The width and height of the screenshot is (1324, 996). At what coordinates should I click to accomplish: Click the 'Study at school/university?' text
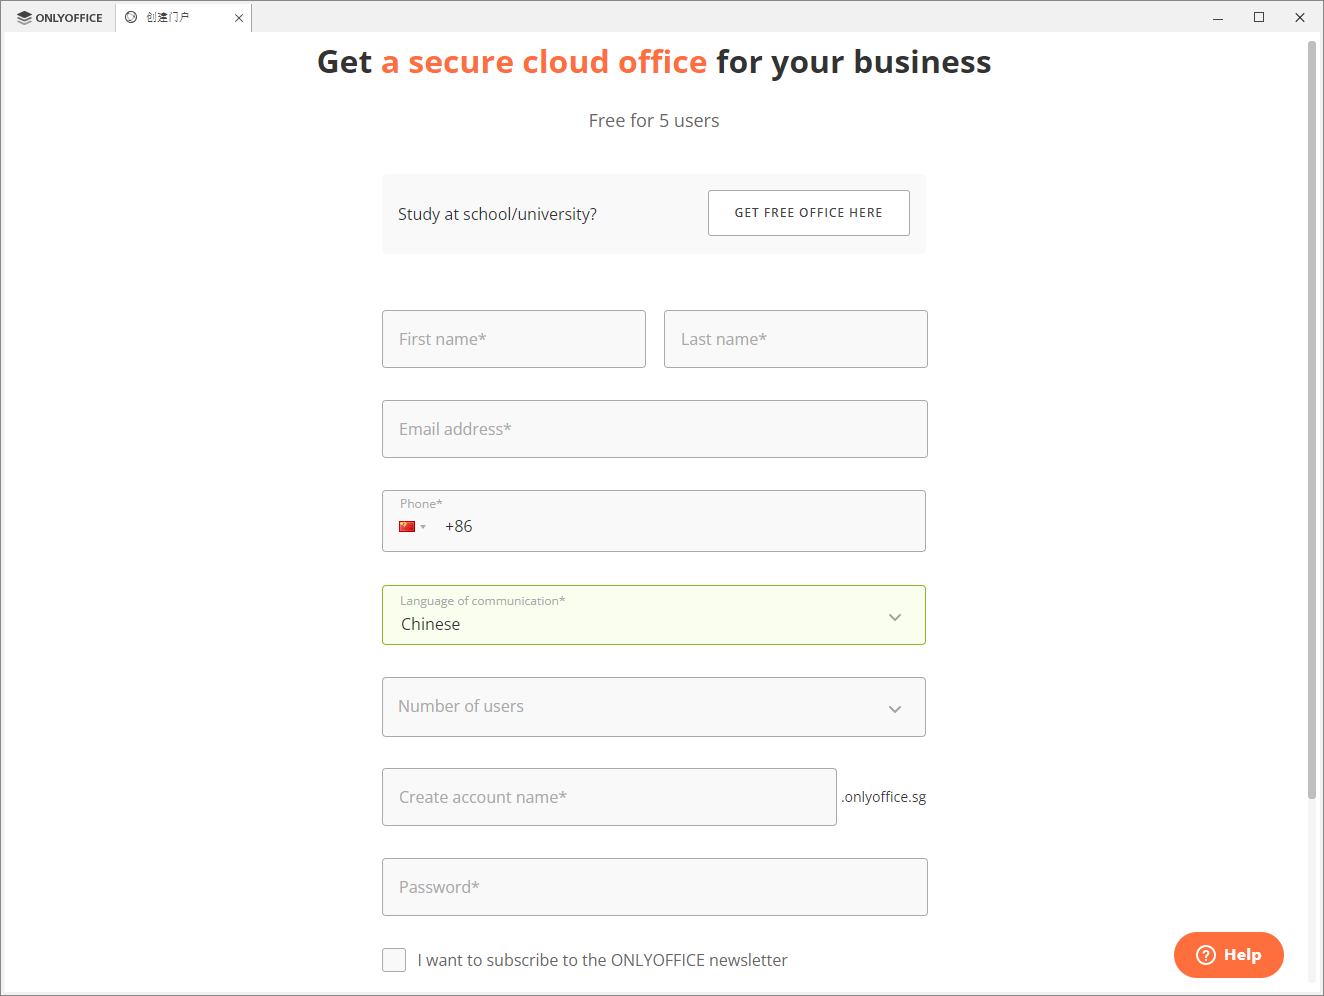pyautogui.click(x=497, y=214)
